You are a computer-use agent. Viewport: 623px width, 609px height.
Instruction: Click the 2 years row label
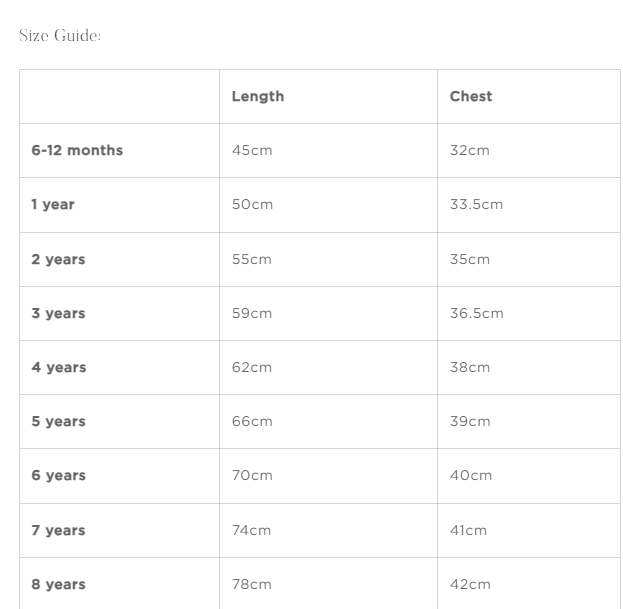[x=58, y=259]
